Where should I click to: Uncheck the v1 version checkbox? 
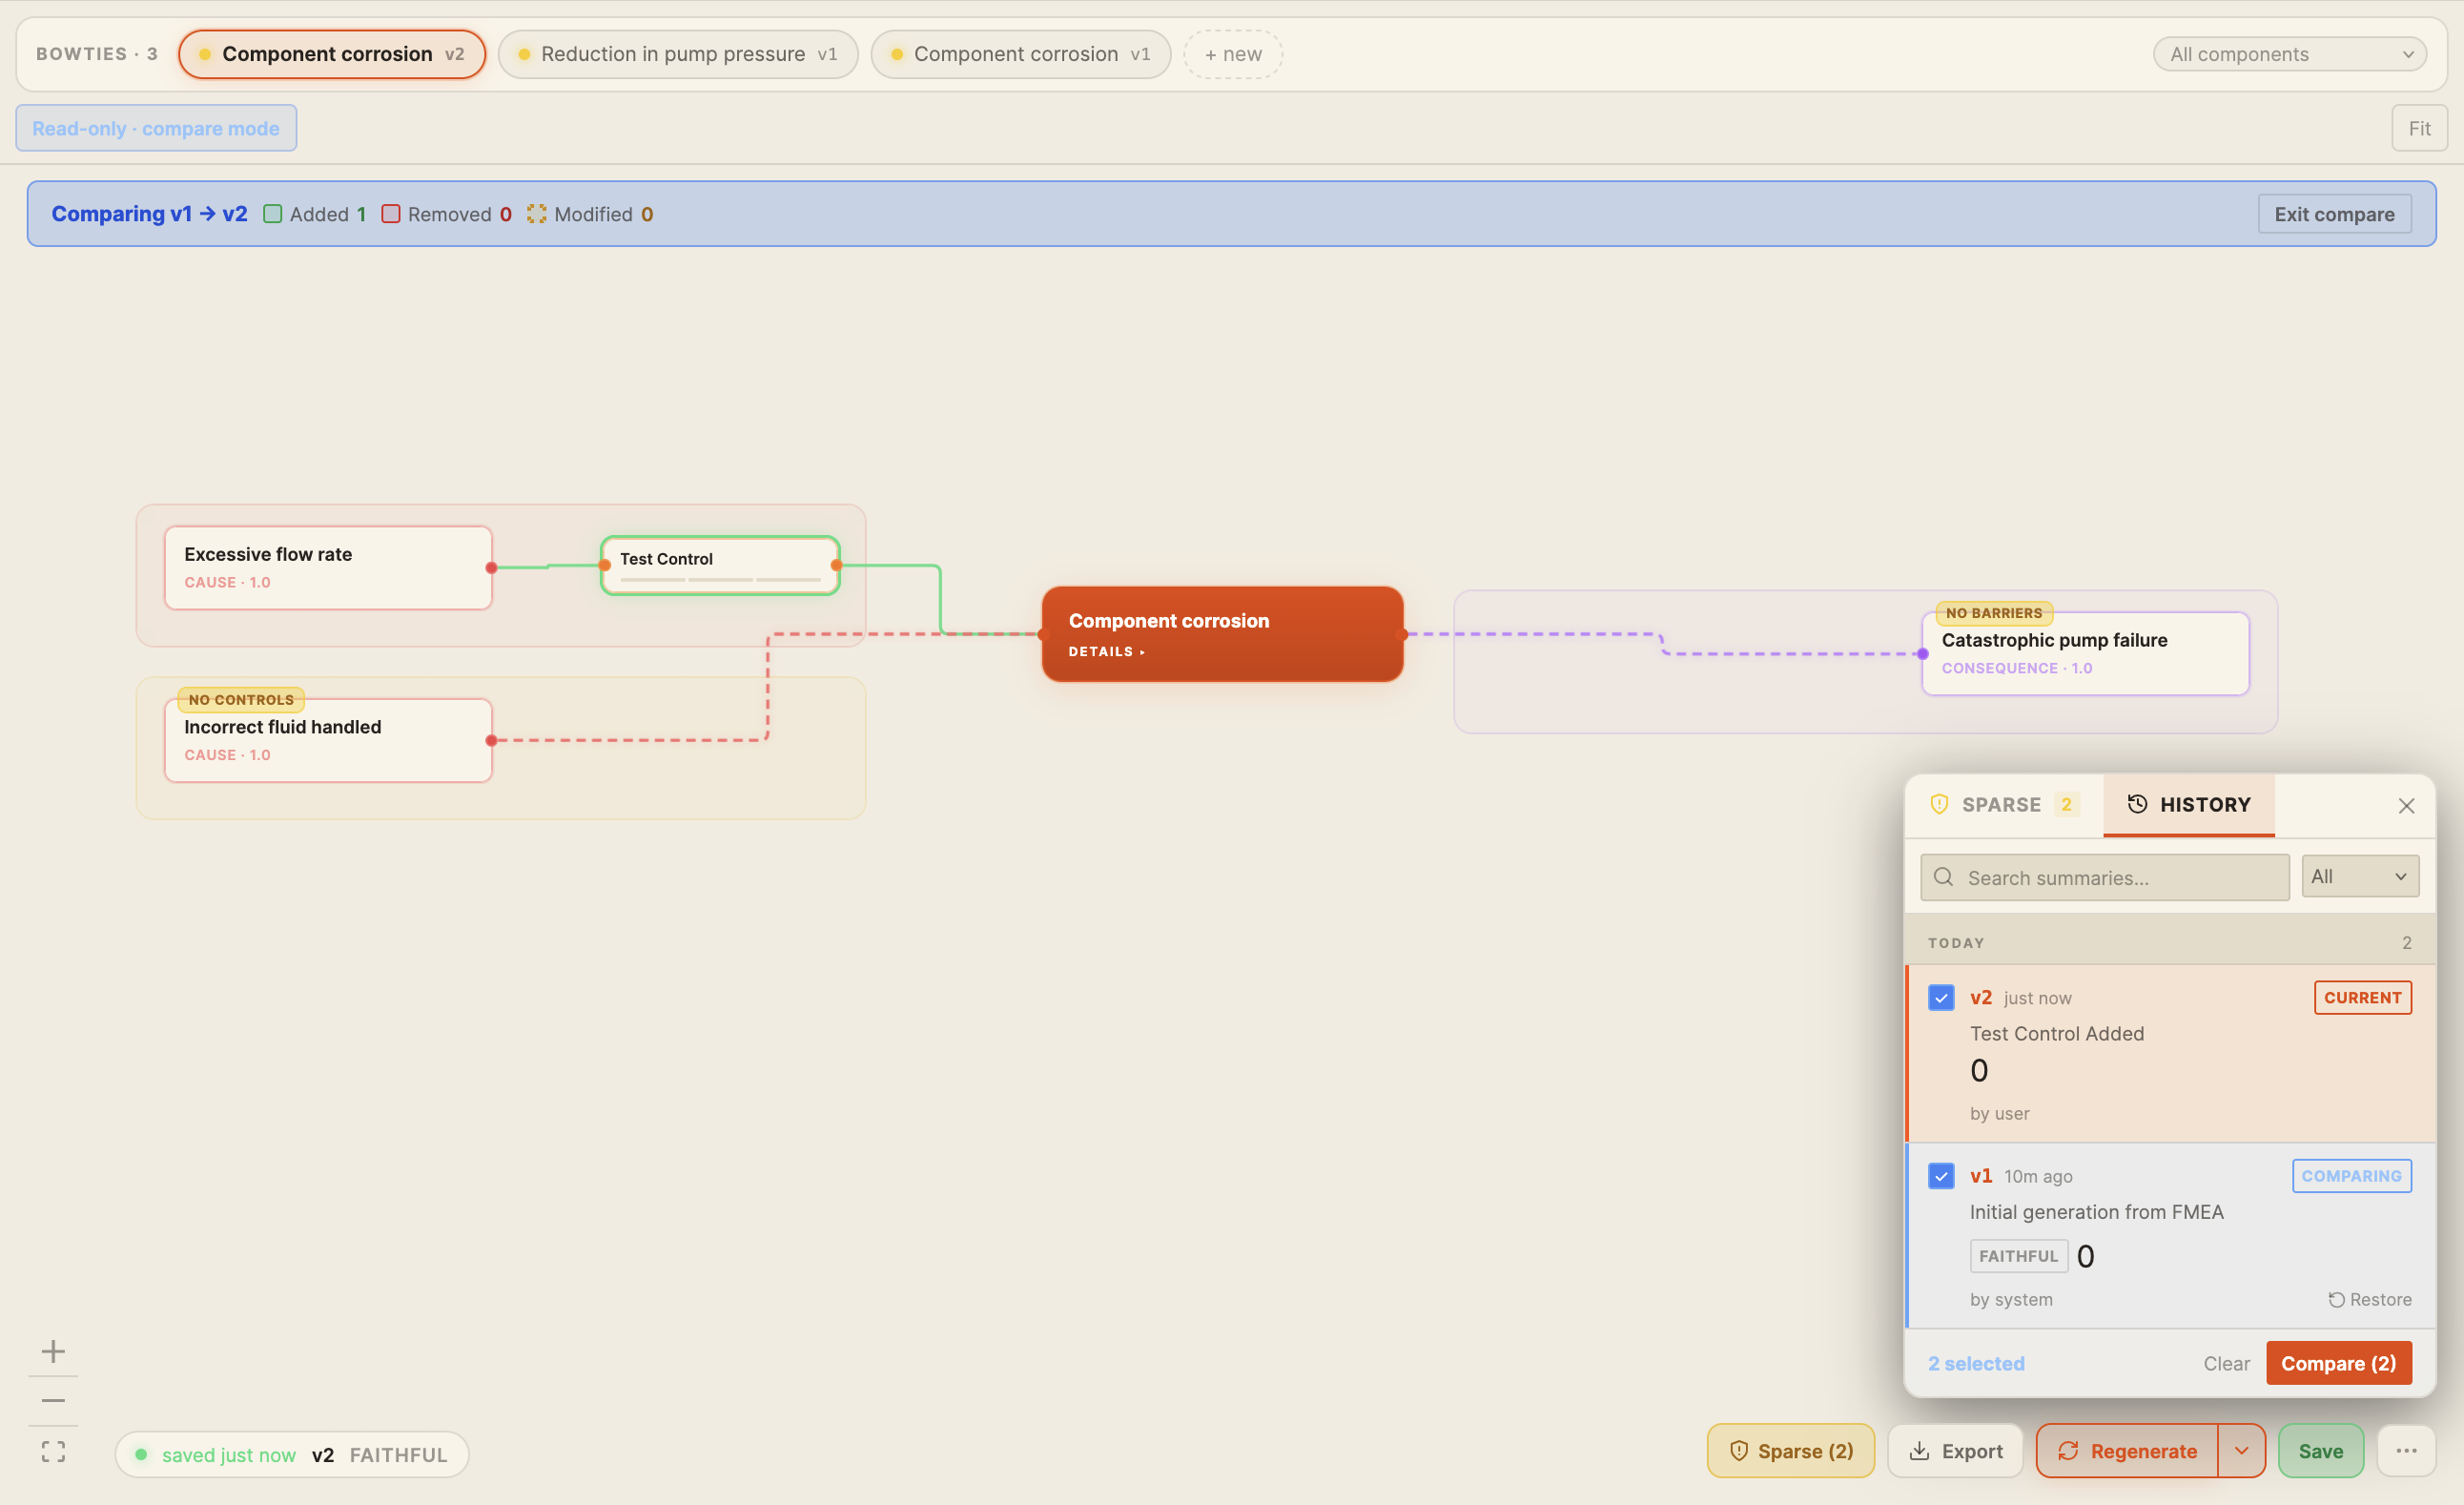coord(1941,1176)
